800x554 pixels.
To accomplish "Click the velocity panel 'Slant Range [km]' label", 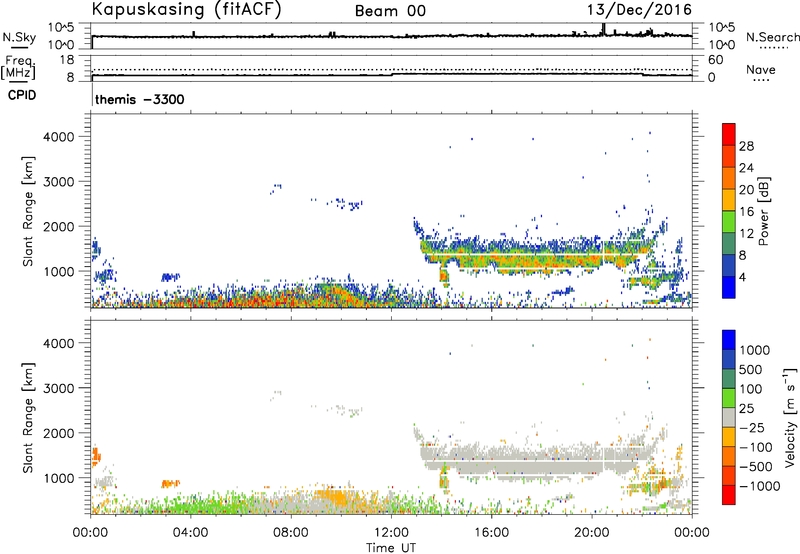I will pyautogui.click(x=28, y=417).
